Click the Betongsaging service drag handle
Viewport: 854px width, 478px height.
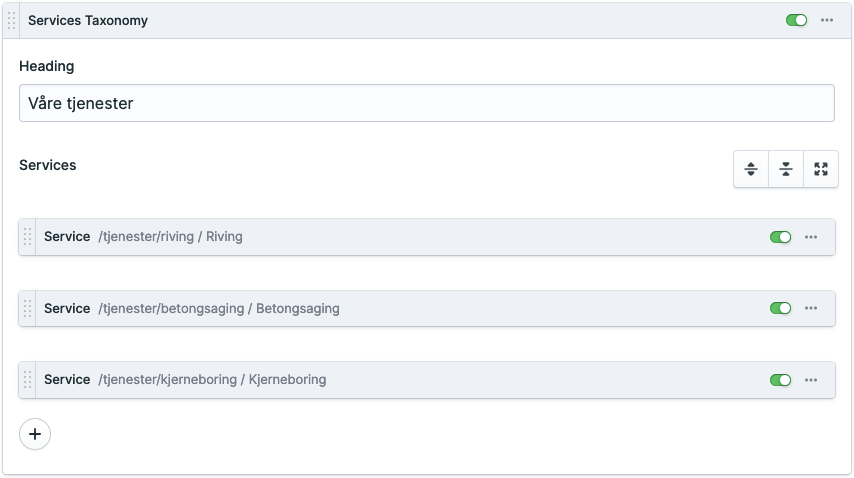(28, 309)
